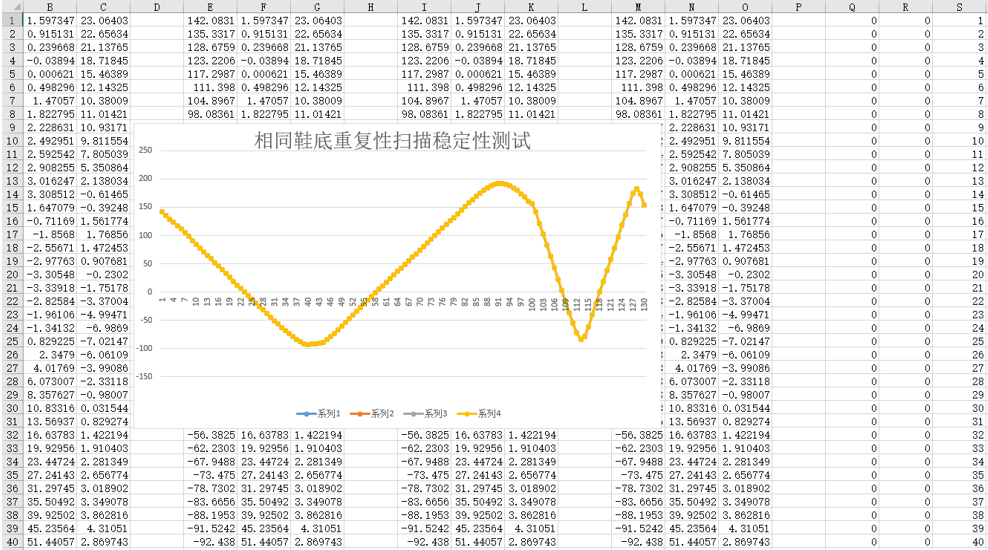
Task: Click cell E1 containing 142.0831
Action: coord(210,20)
